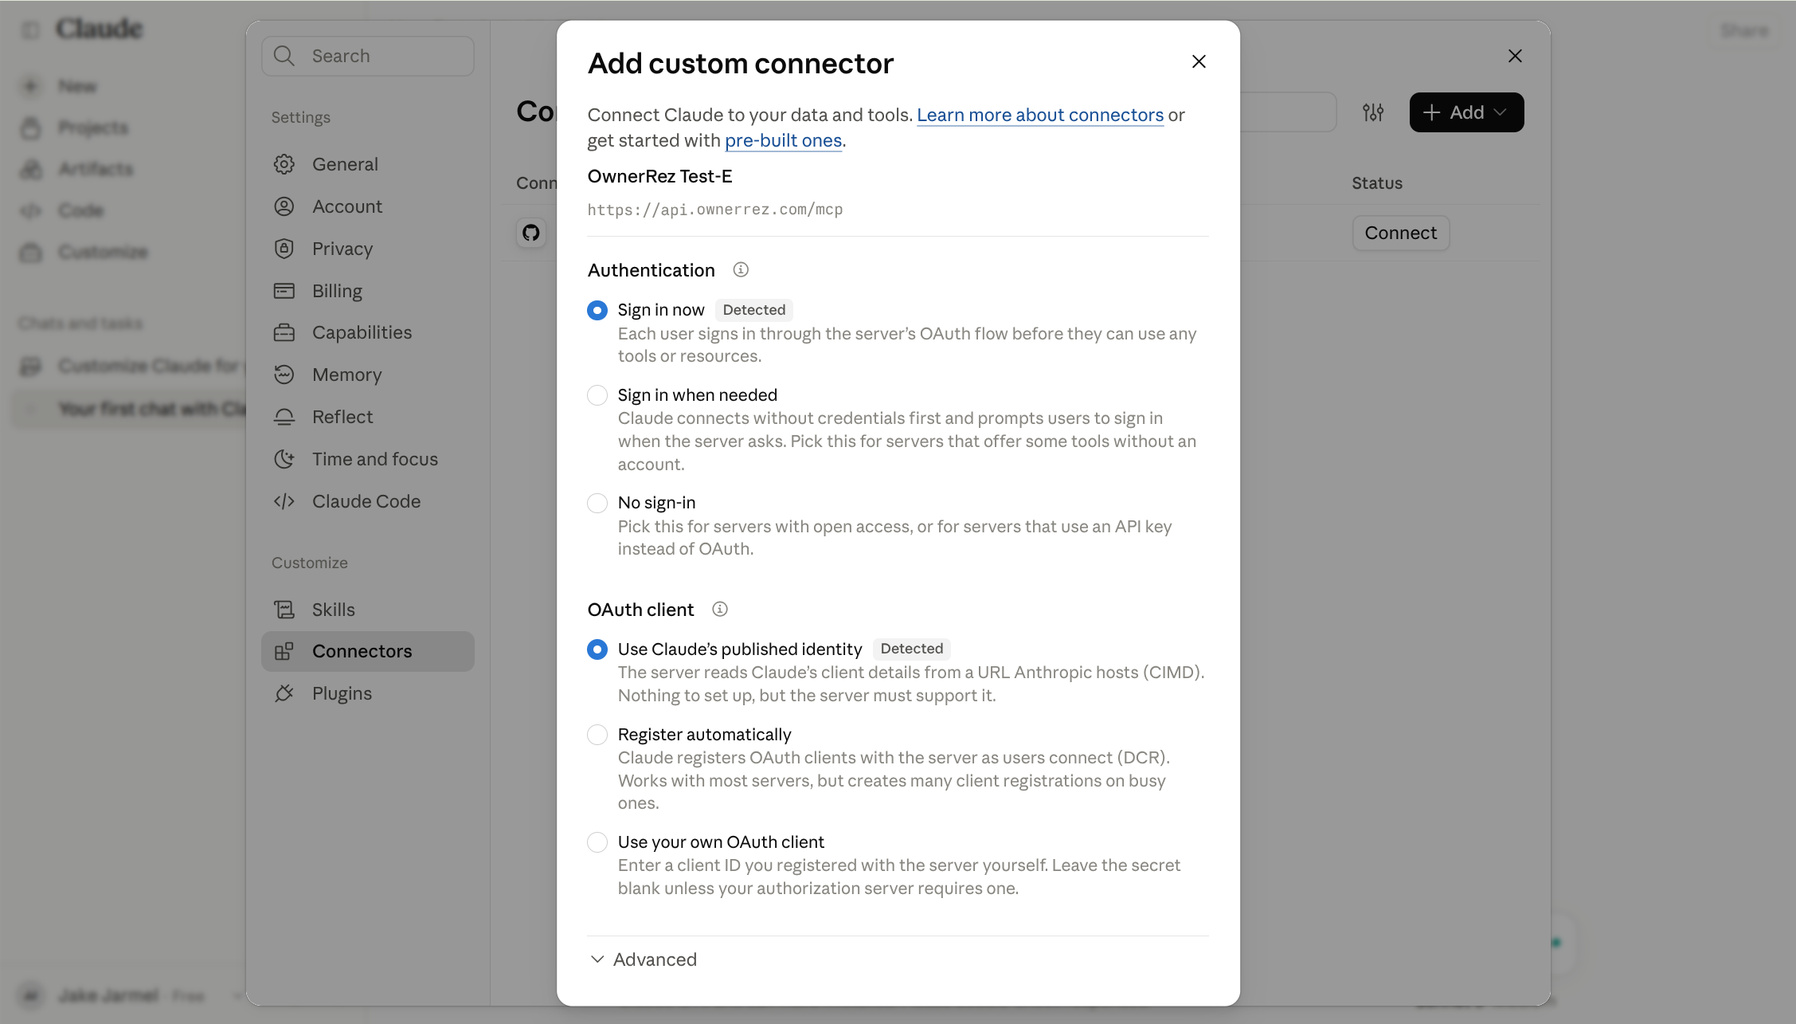Click the Claude Code brackets icon
The width and height of the screenshot is (1796, 1024).
click(x=284, y=501)
